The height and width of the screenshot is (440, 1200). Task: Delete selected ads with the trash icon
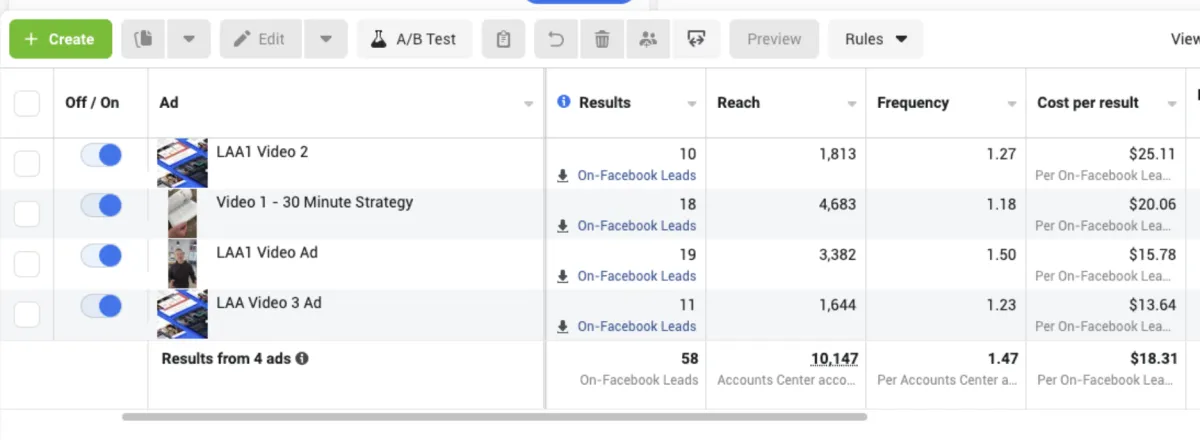click(x=602, y=39)
